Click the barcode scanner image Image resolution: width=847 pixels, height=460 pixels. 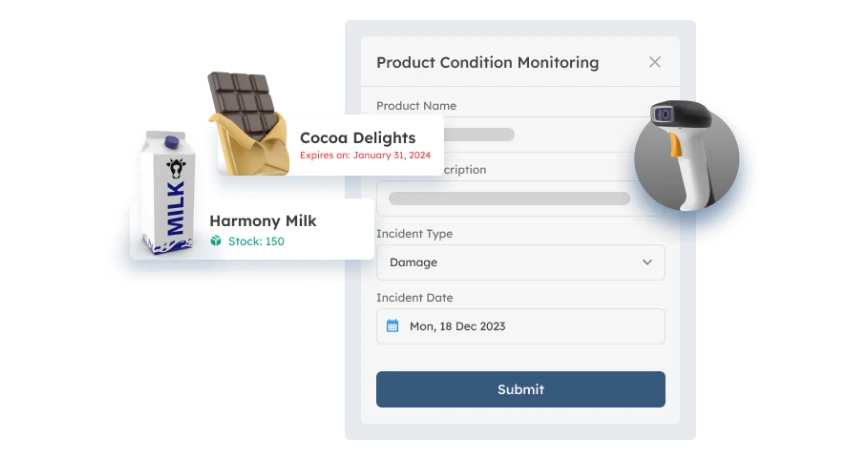click(x=686, y=155)
